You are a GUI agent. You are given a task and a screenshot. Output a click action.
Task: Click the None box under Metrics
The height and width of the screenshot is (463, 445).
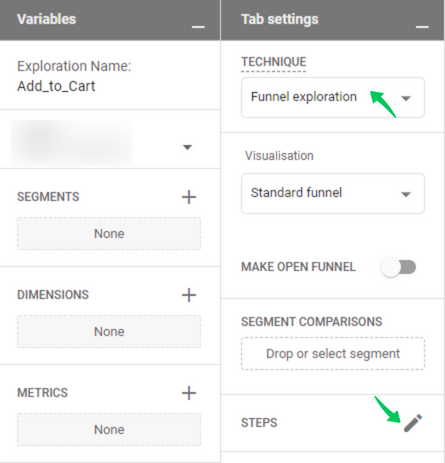[109, 430]
